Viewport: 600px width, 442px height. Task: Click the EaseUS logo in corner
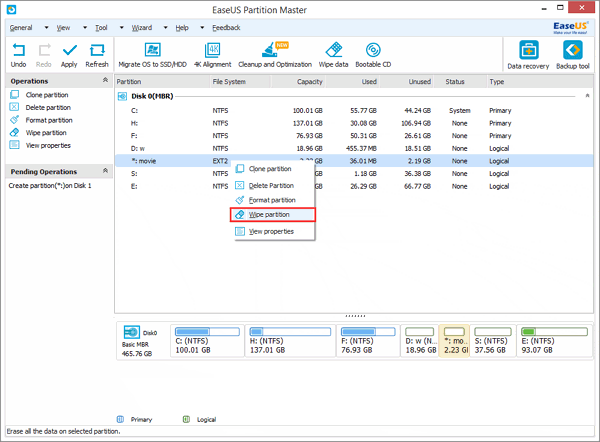click(570, 28)
